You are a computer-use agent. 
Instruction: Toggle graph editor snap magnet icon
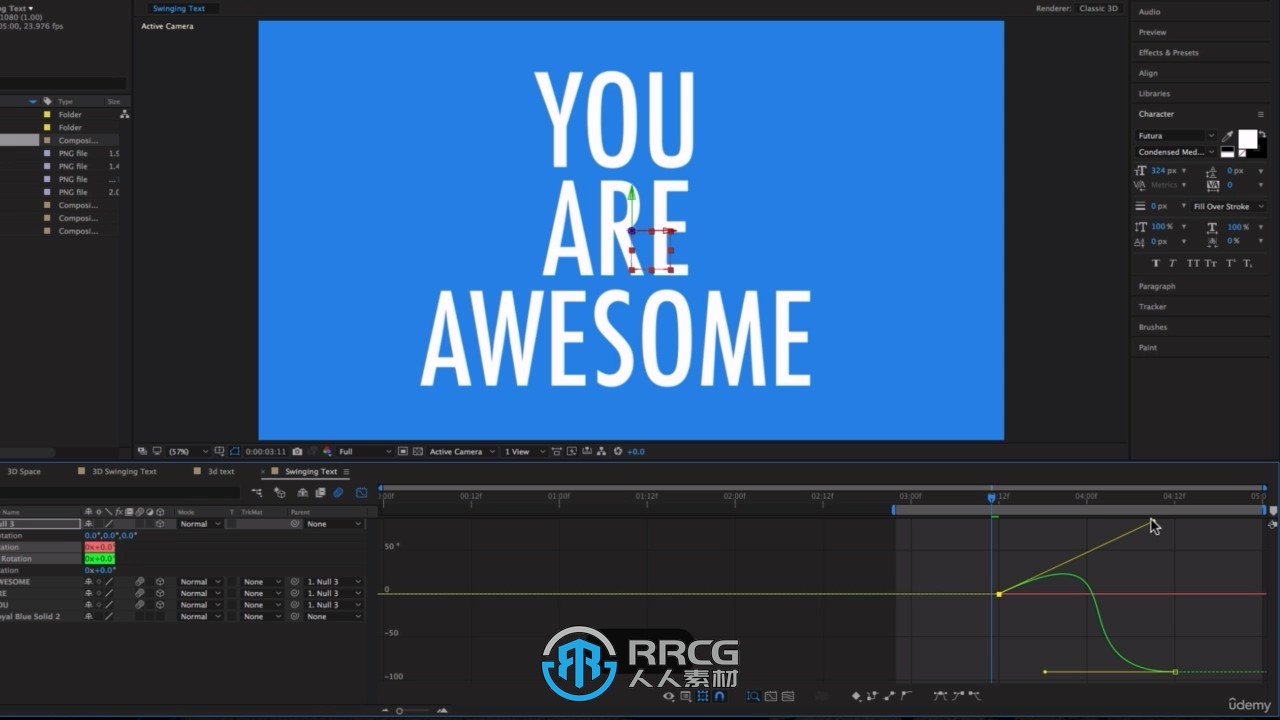tap(719, 696)
